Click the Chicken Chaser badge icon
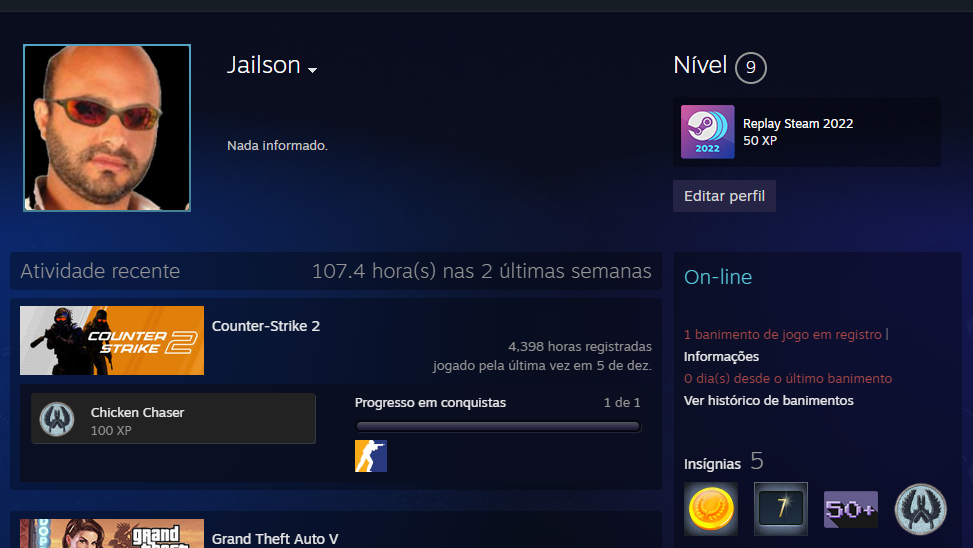 57,418
